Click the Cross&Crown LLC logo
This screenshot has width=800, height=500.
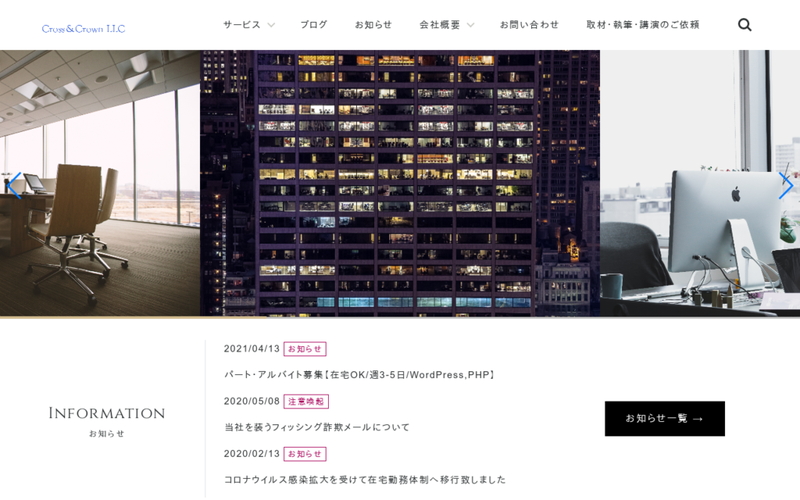pyautogui.click(x=83, y=29)
